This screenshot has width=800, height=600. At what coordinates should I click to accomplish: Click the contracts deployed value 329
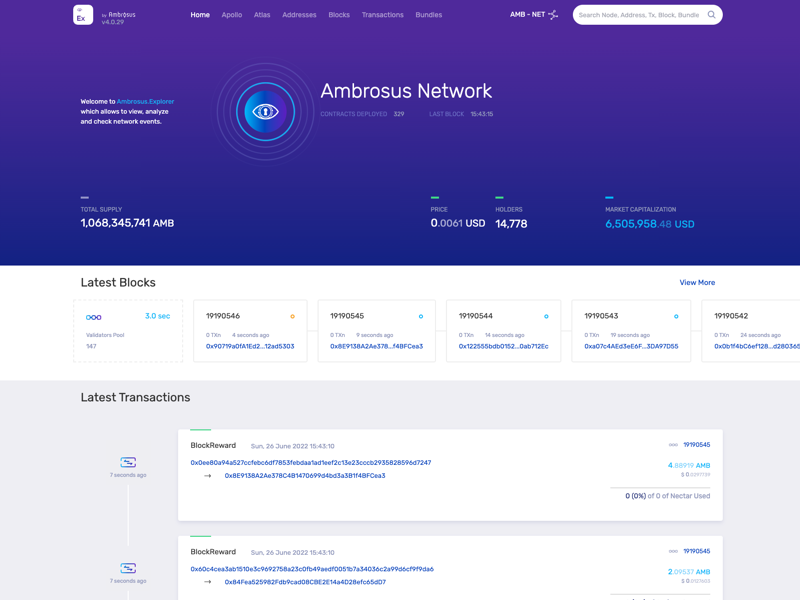coord(398,114)
